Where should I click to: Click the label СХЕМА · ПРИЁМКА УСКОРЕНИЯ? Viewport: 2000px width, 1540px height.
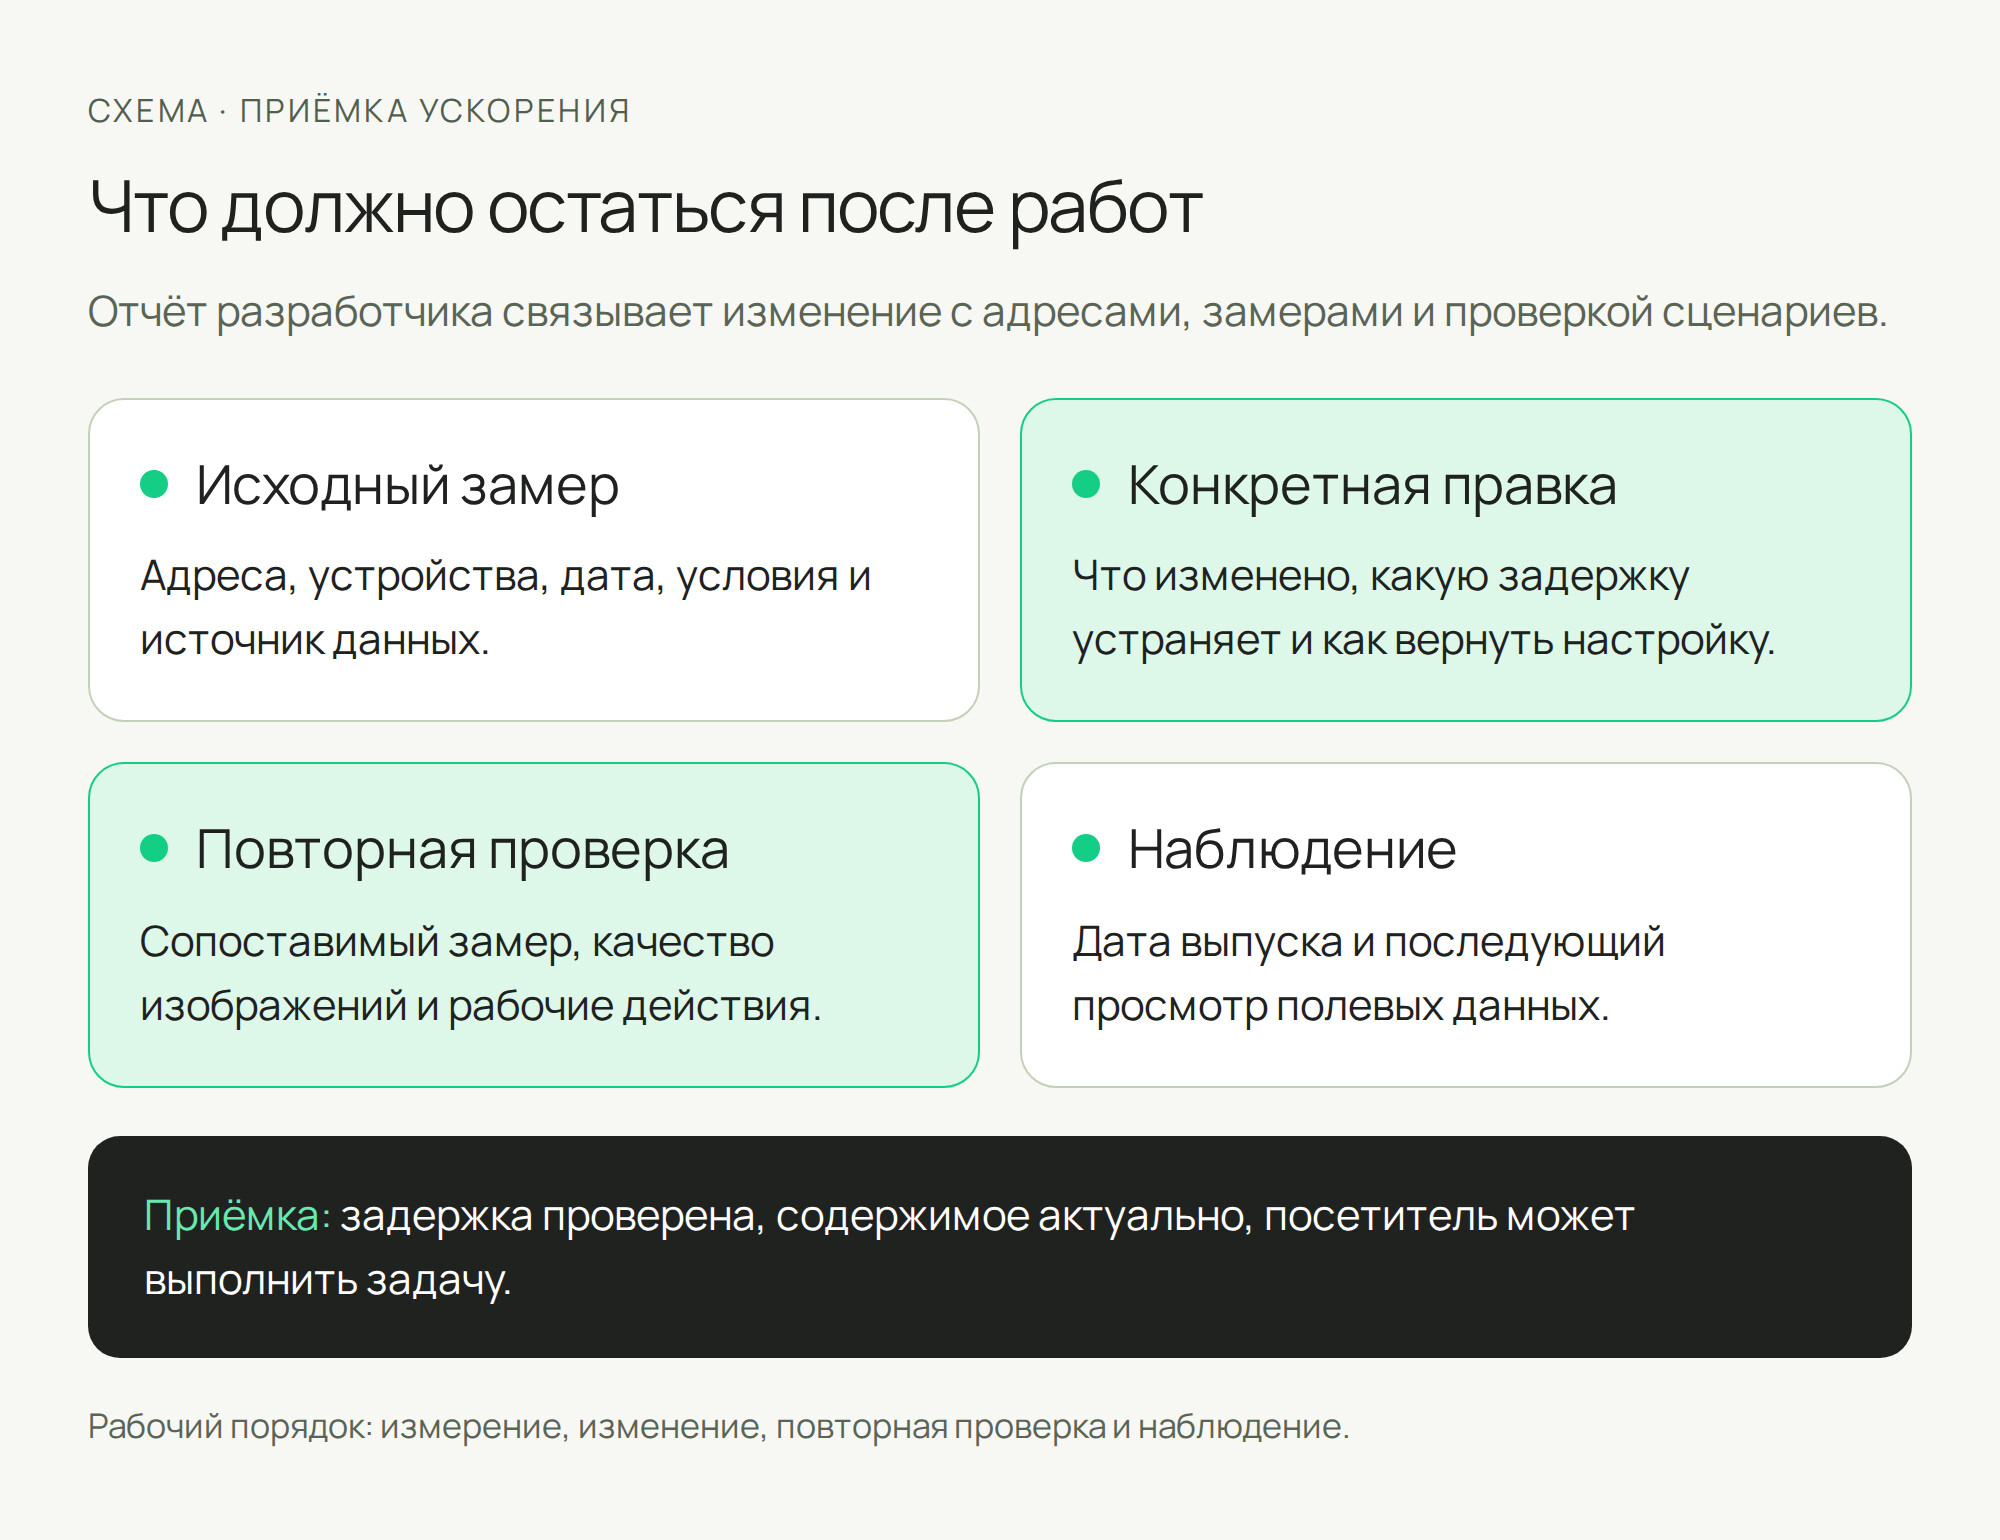359,110
